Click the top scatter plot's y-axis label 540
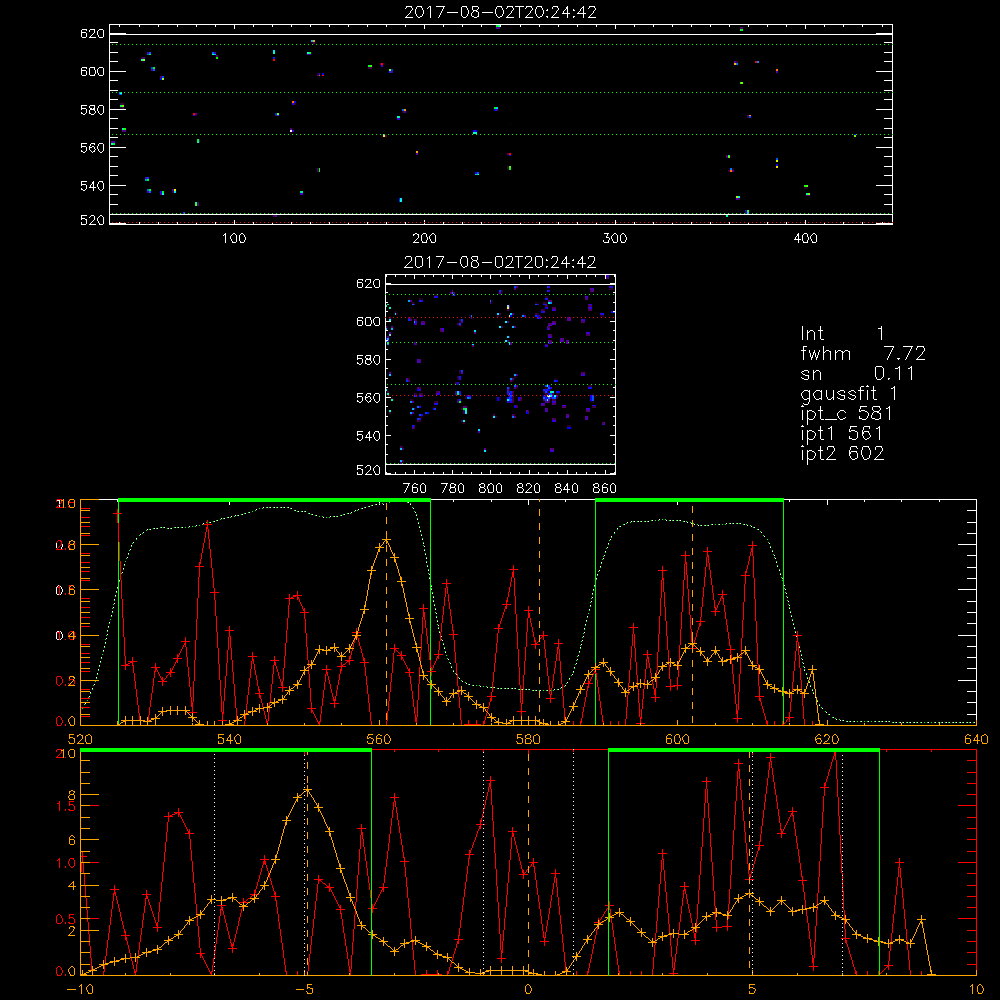 point(92,186)
